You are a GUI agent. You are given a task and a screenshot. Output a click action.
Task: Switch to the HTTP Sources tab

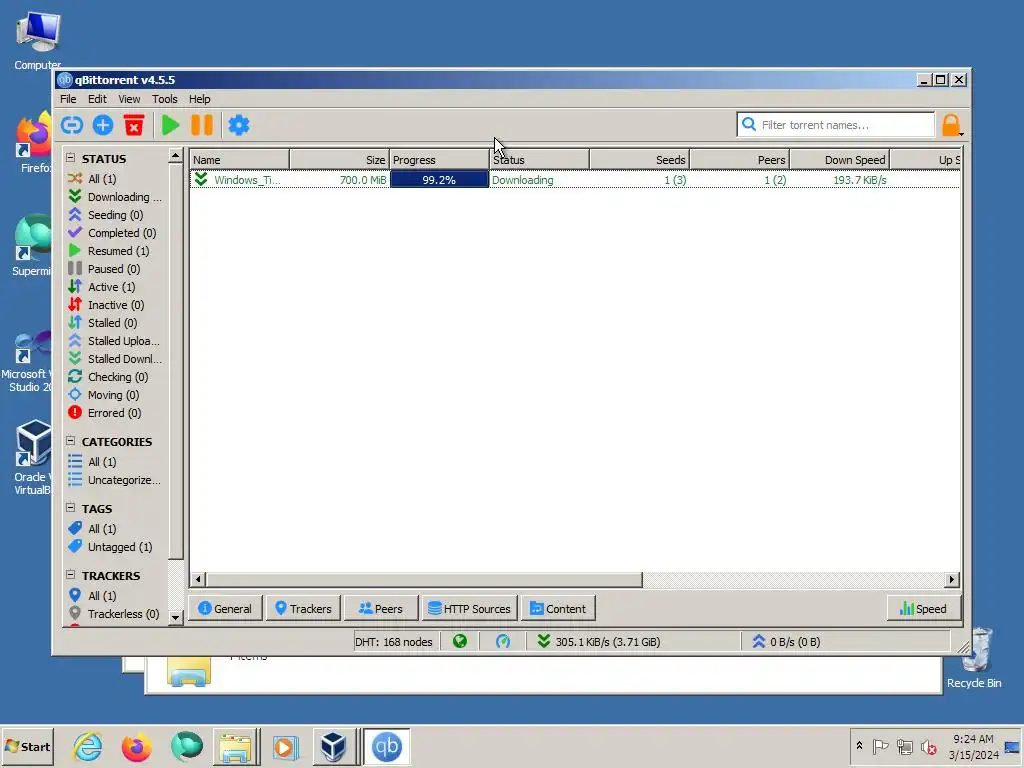470,608
